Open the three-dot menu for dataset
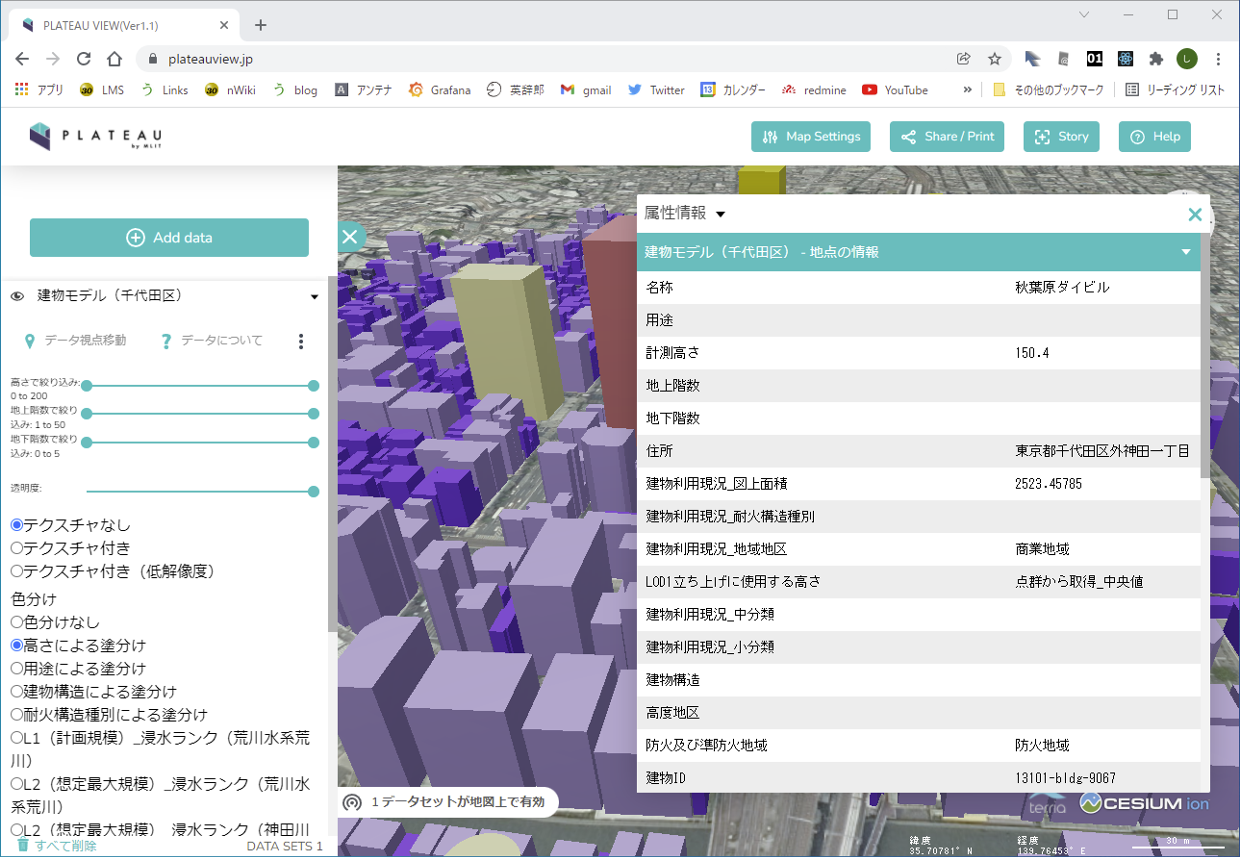Viewport: 1240px width, 857px height. coord(301,342)
